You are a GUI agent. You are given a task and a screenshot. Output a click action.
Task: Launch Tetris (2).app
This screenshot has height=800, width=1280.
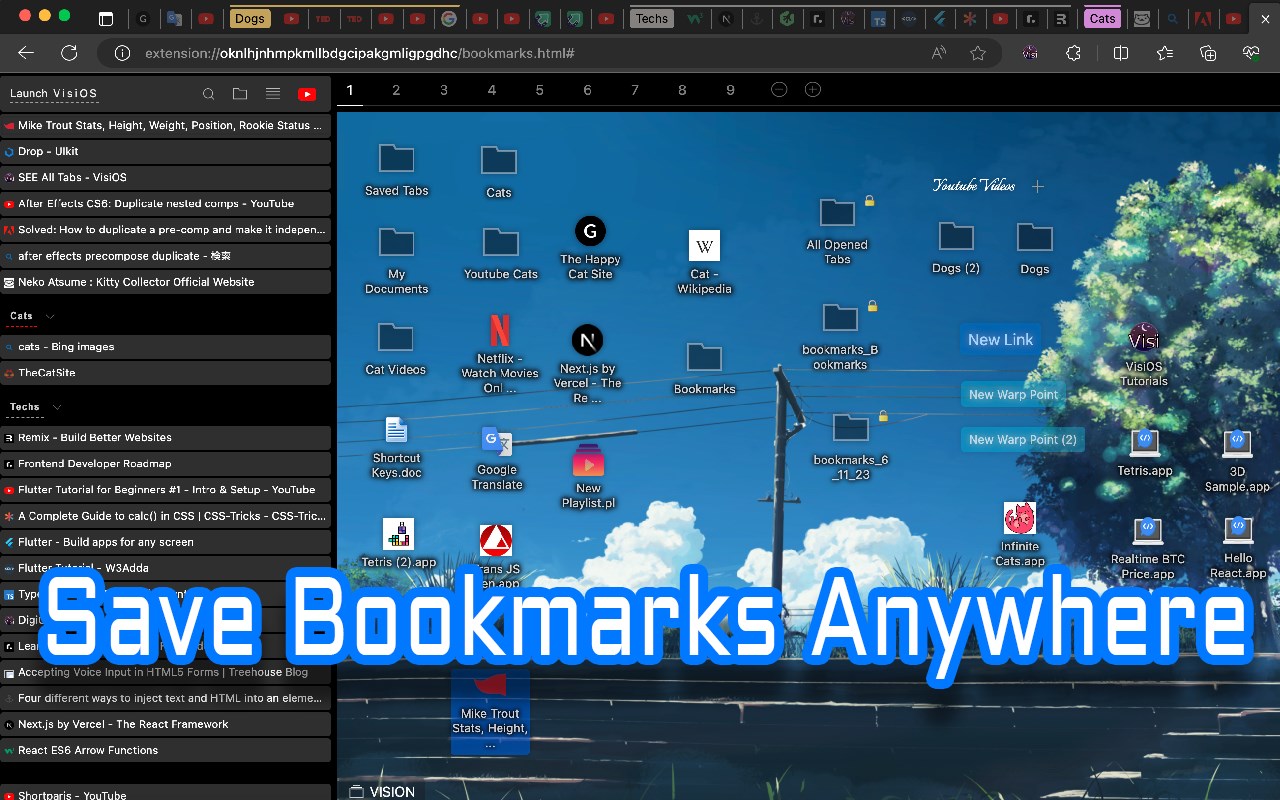[398, 543]
